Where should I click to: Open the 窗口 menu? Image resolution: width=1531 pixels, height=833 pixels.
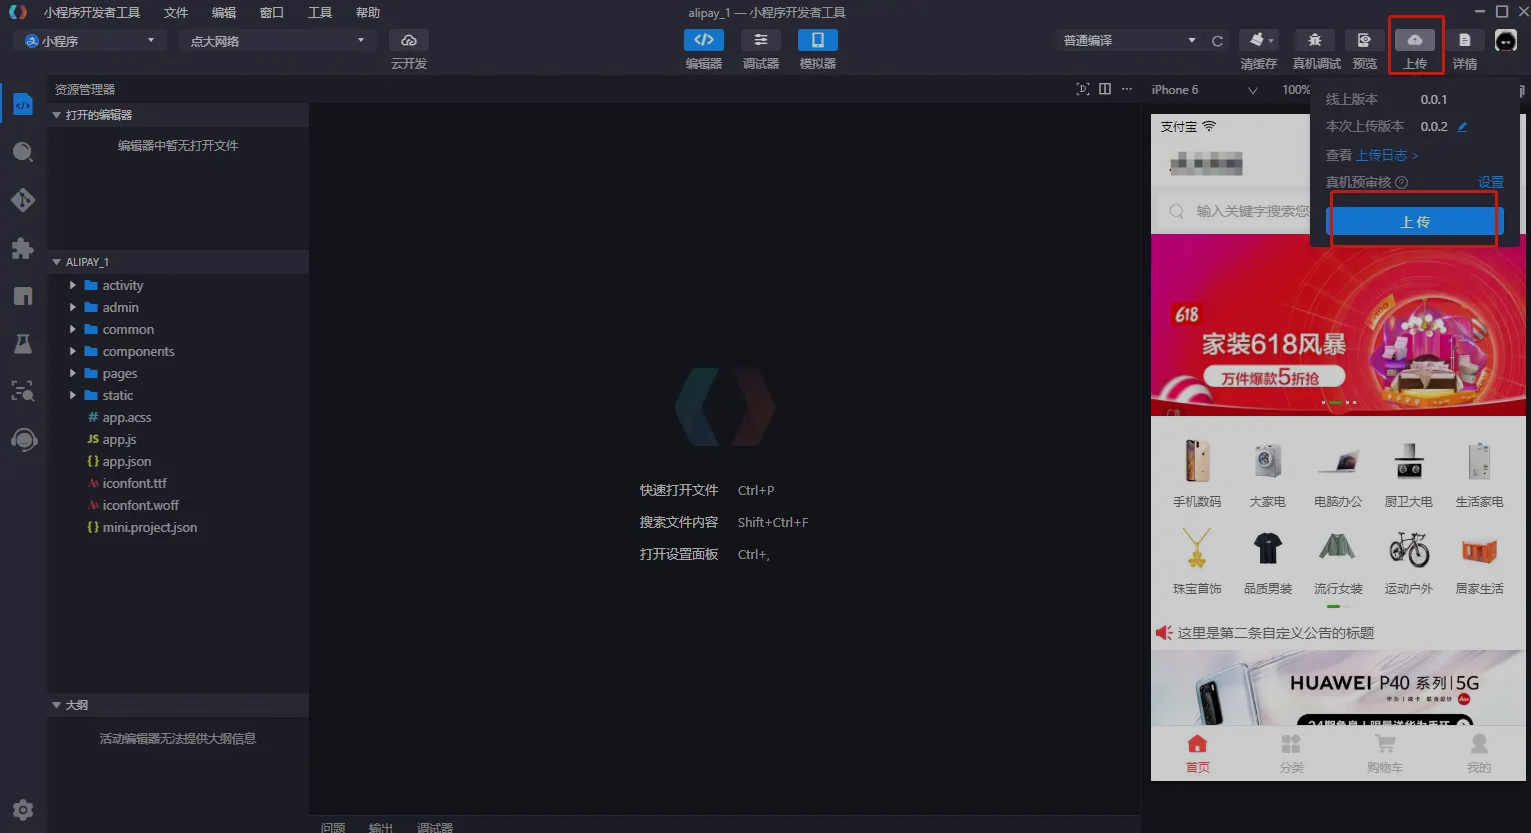[x=272, y=13]
